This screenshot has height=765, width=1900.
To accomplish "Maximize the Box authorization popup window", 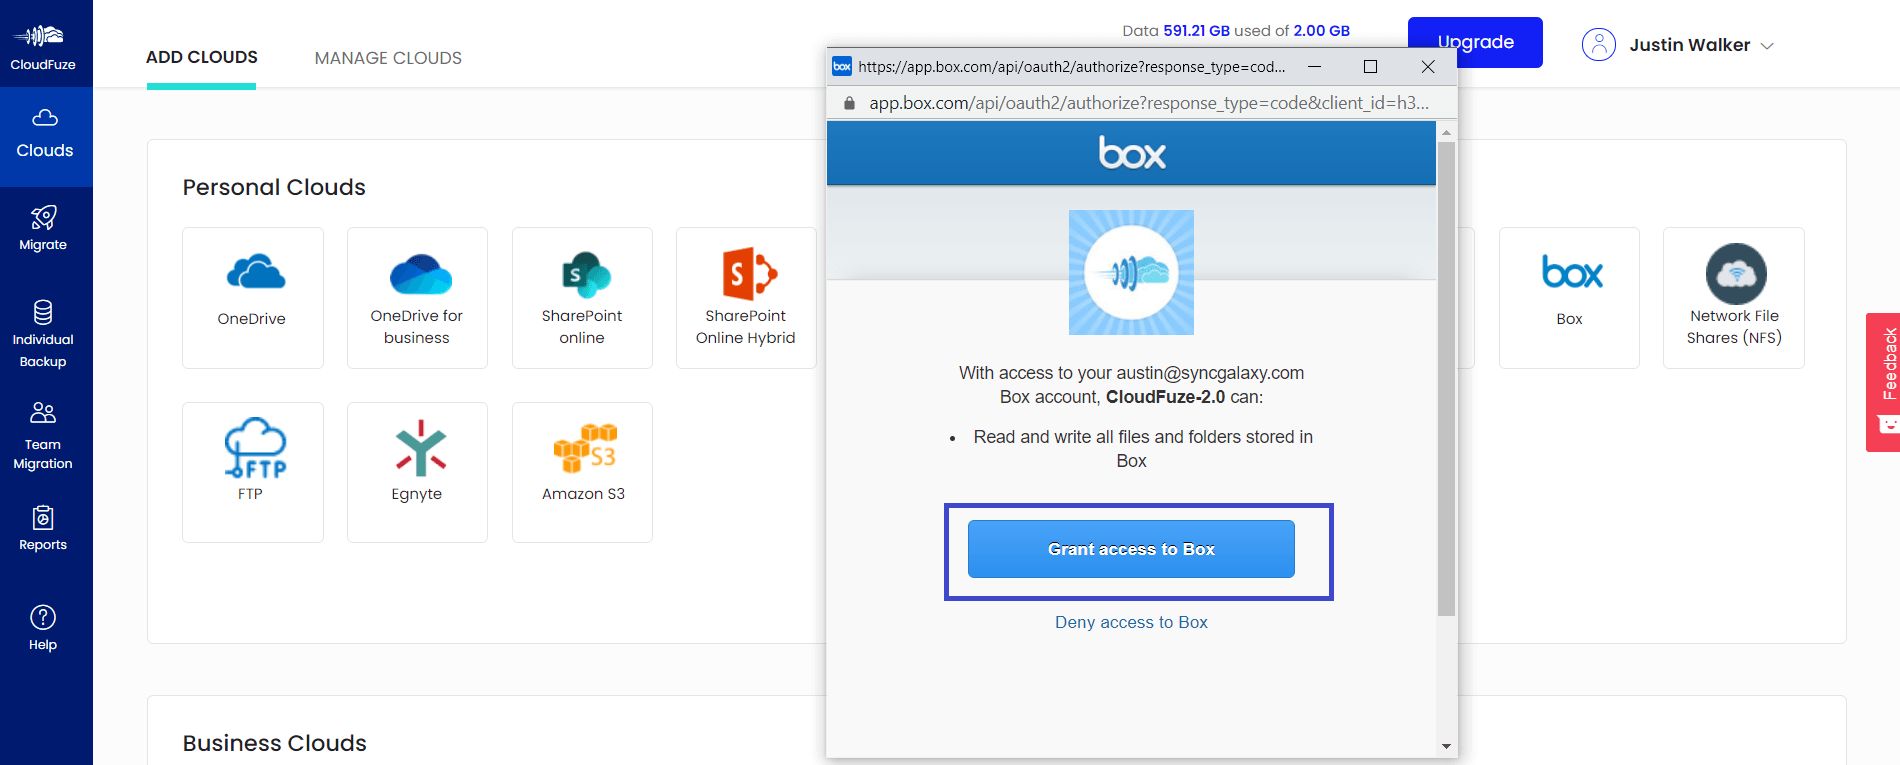I will pyautogui.click(x=1370, y=66).
